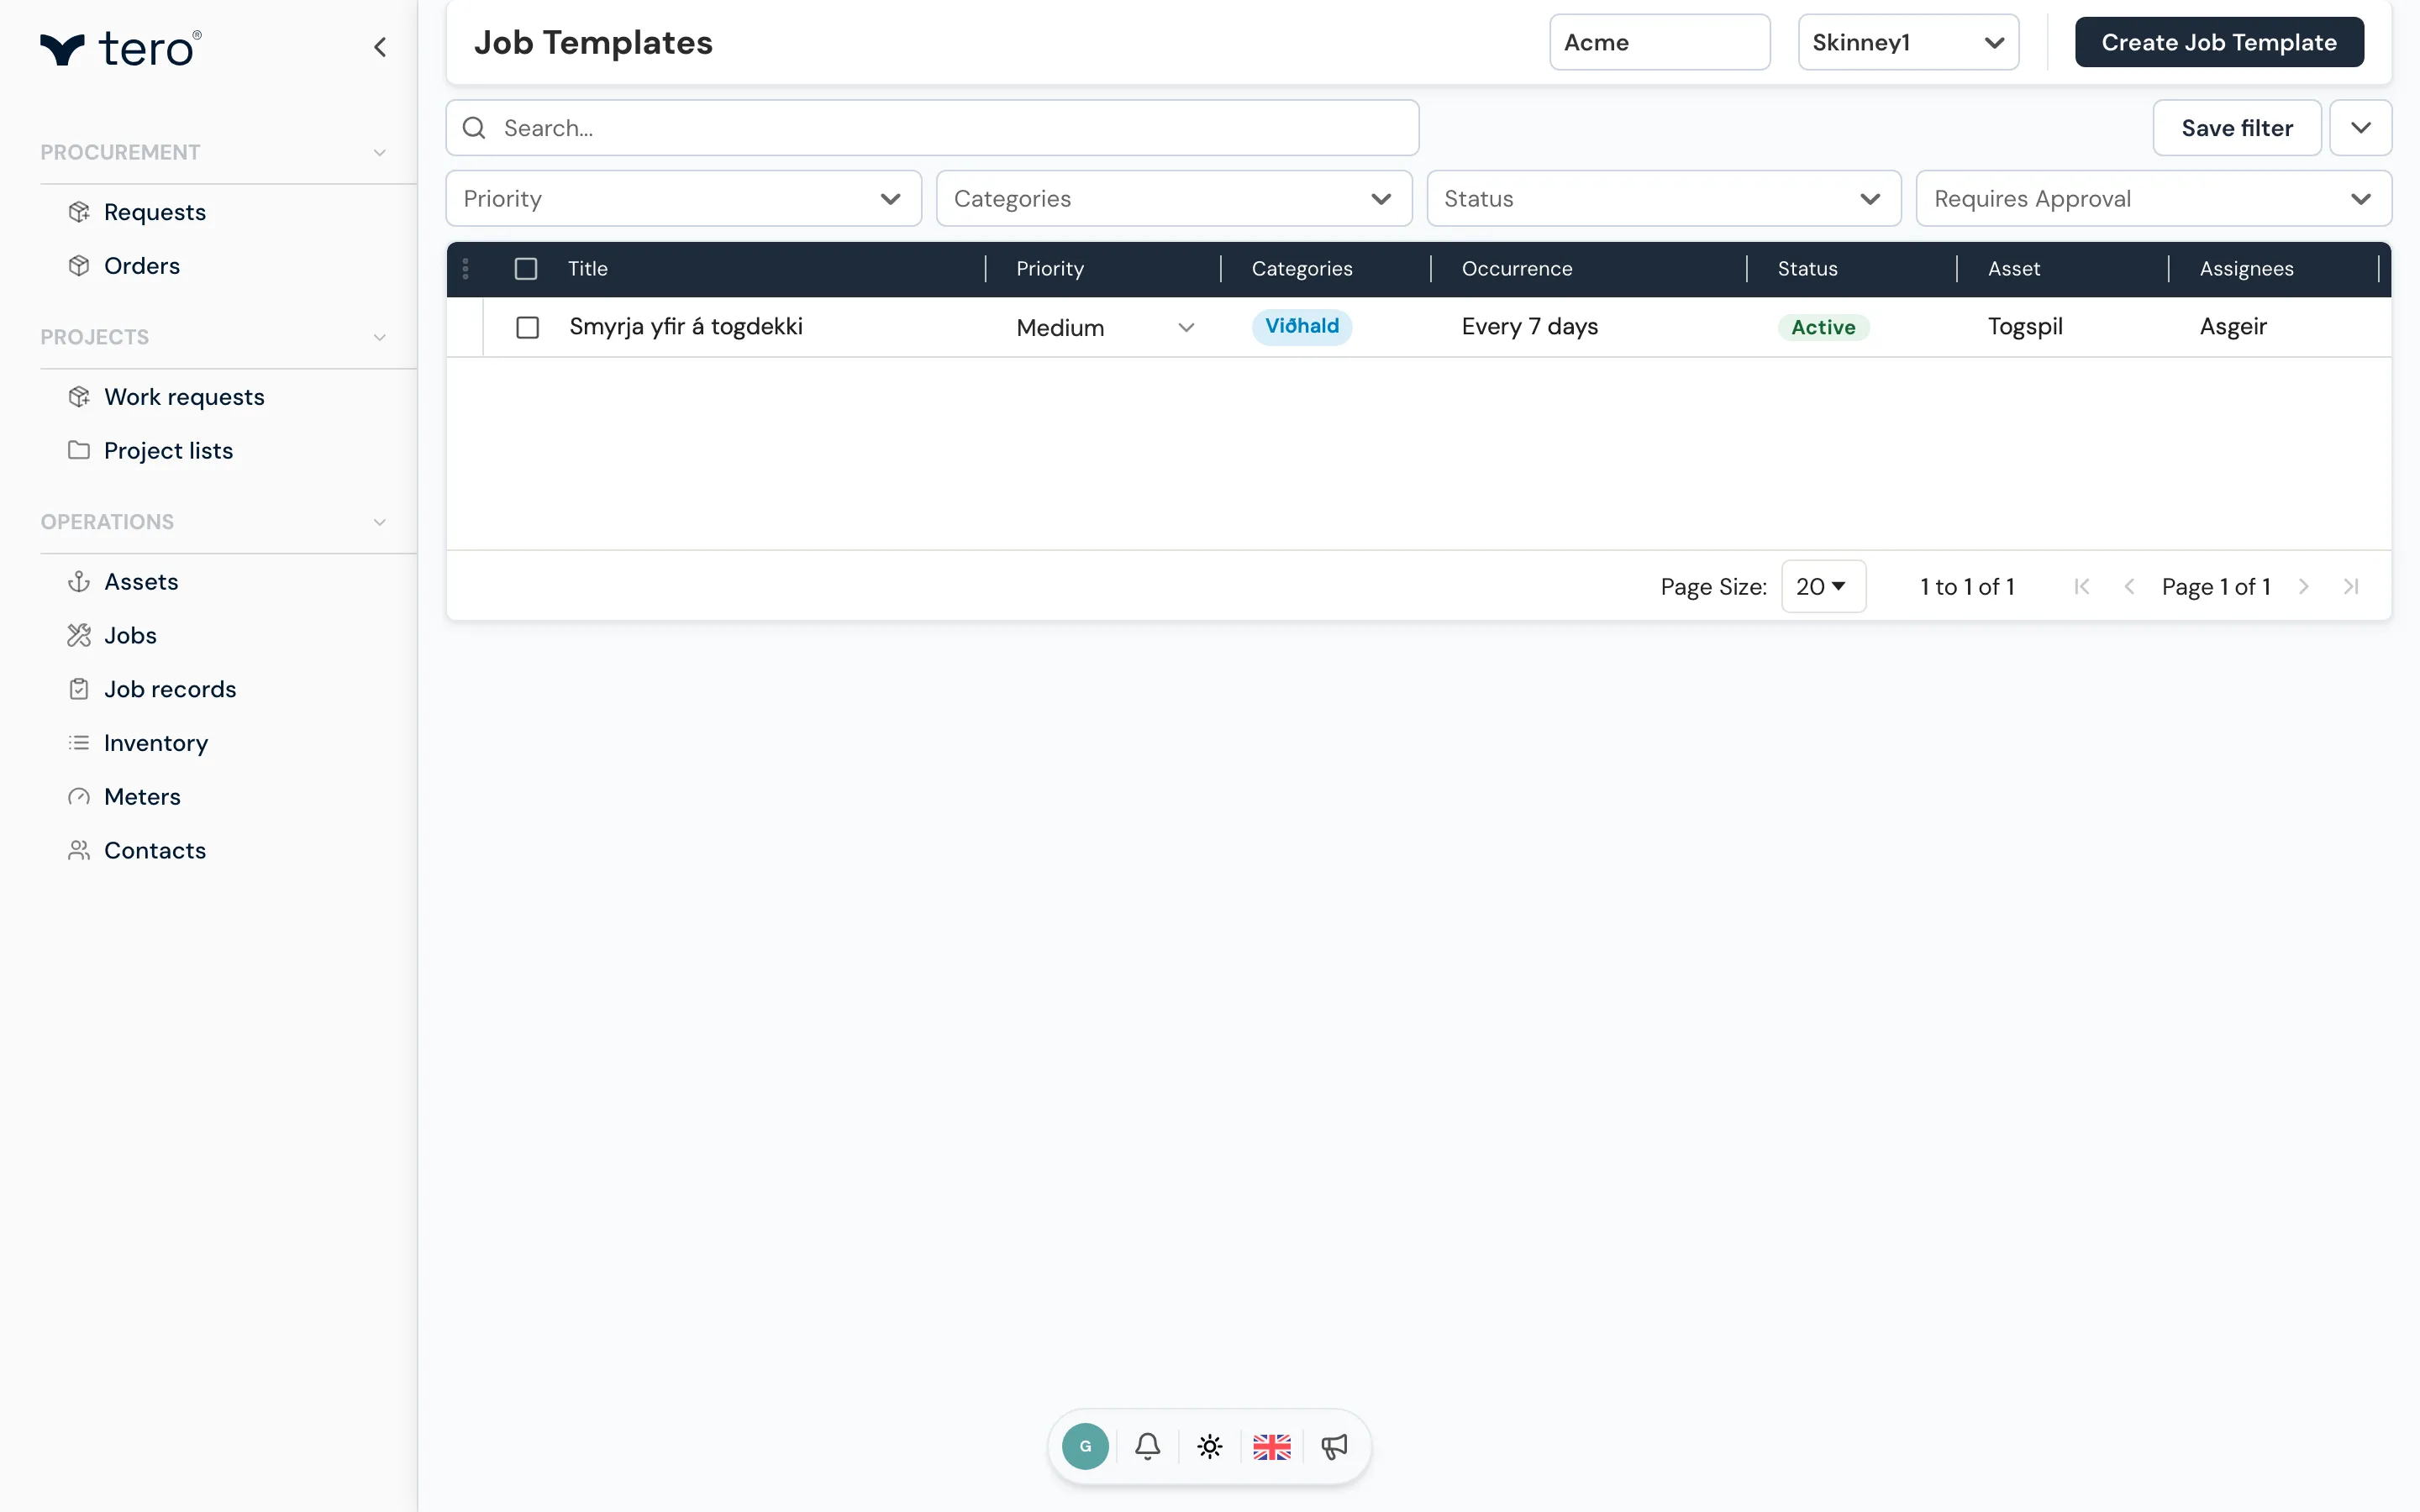Click the Orders box icon
Viewport: 2420px width, 1512px height.
coord(79,266)
